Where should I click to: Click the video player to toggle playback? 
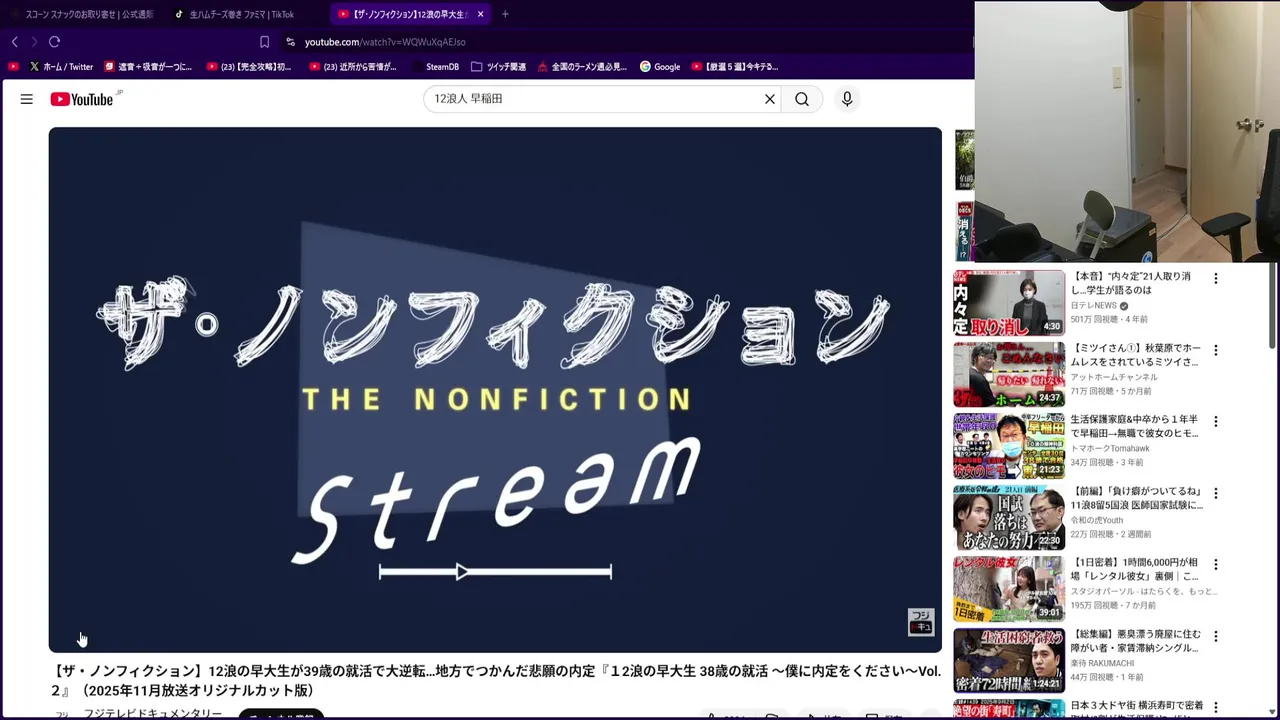tap(495, 390)
